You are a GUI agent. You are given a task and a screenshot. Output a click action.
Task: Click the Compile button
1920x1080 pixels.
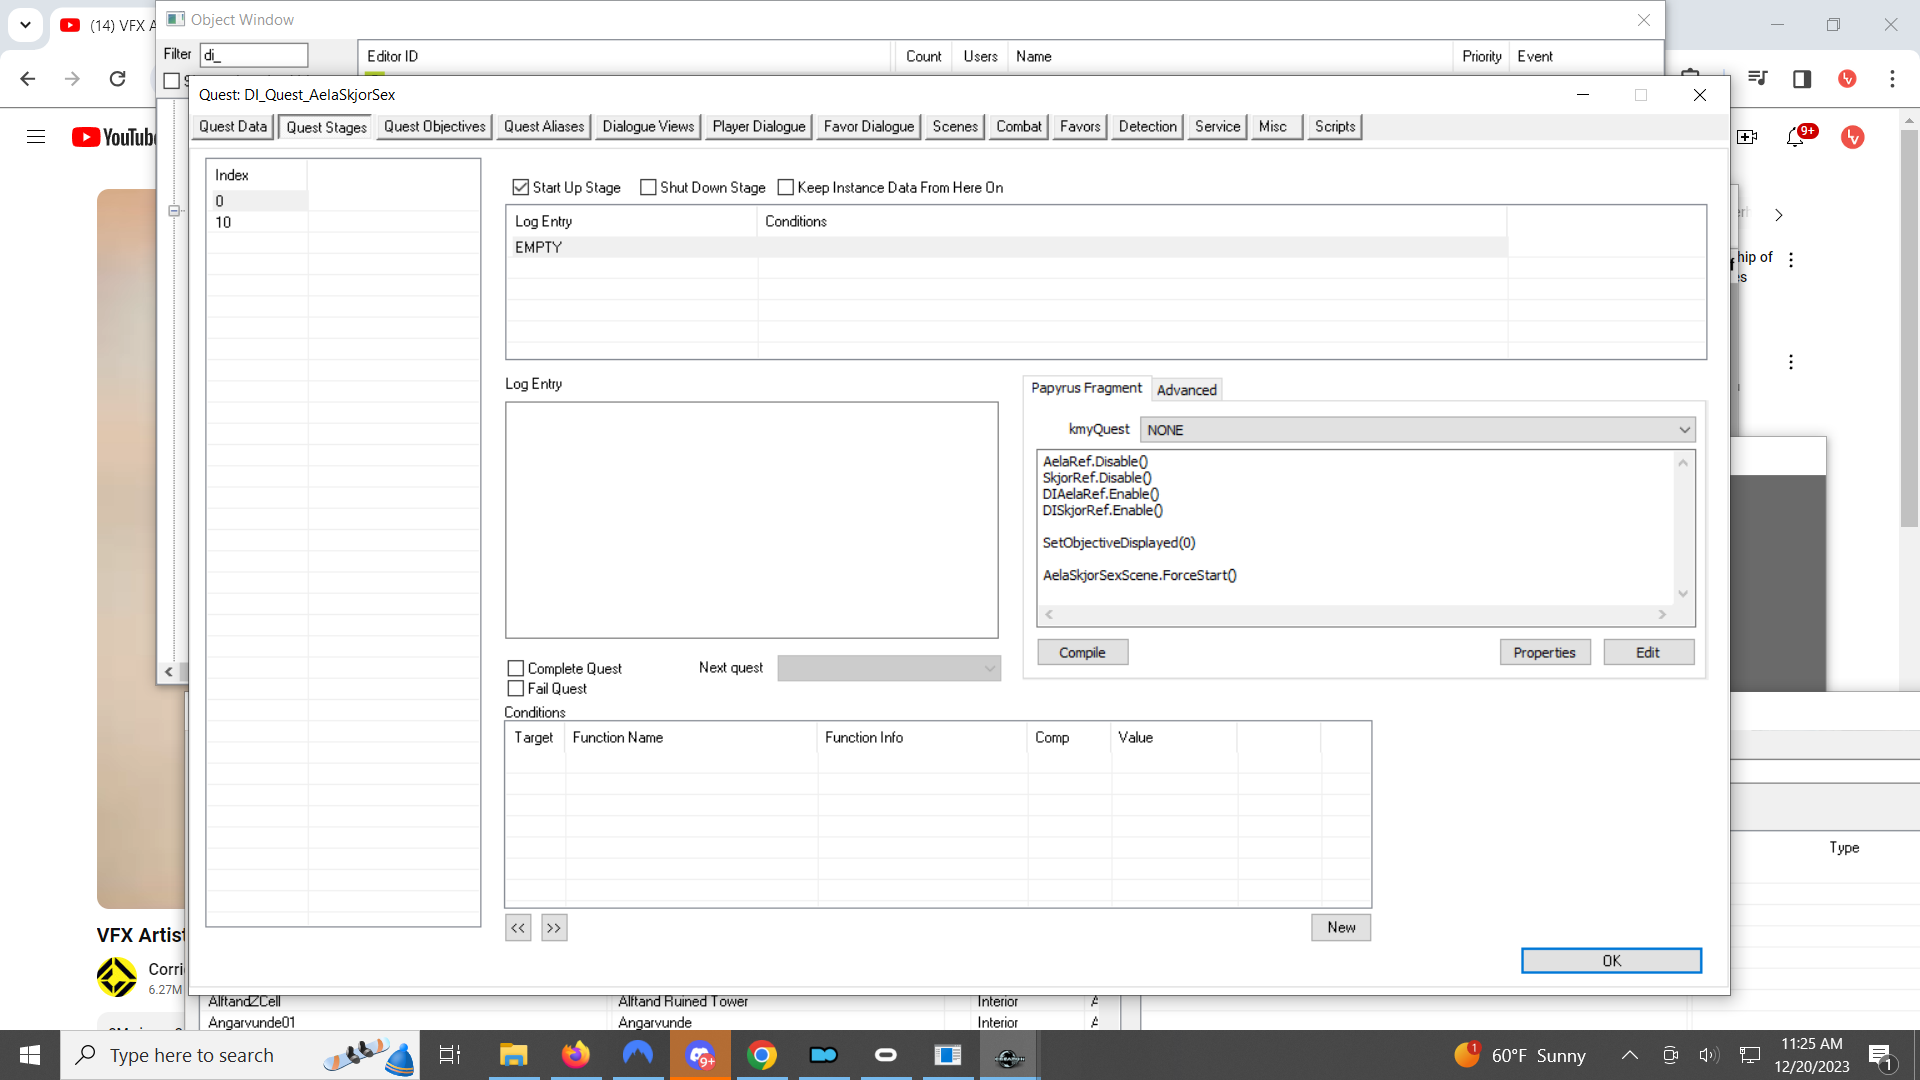pyautogui.click(x=1082, y=651)
